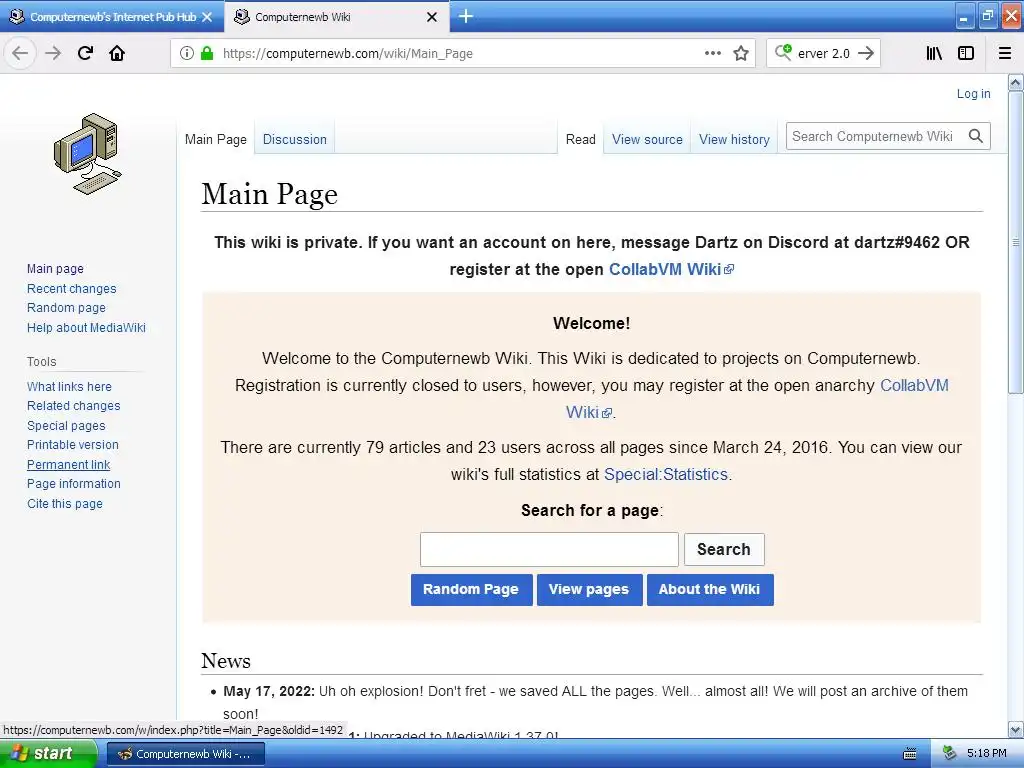Show site information icon in address bar

[187, 53]
